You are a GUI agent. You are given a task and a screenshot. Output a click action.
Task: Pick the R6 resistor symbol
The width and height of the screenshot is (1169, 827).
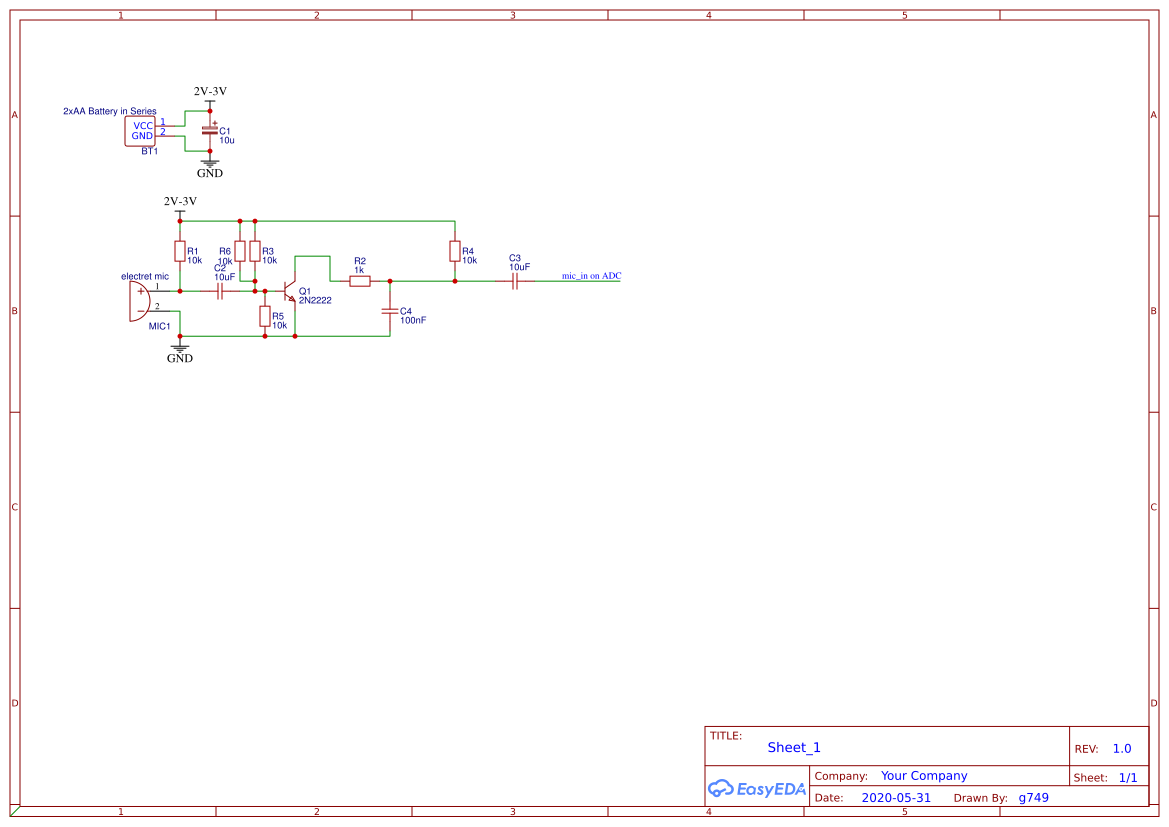pyautogui.click(x=240, y=251)
